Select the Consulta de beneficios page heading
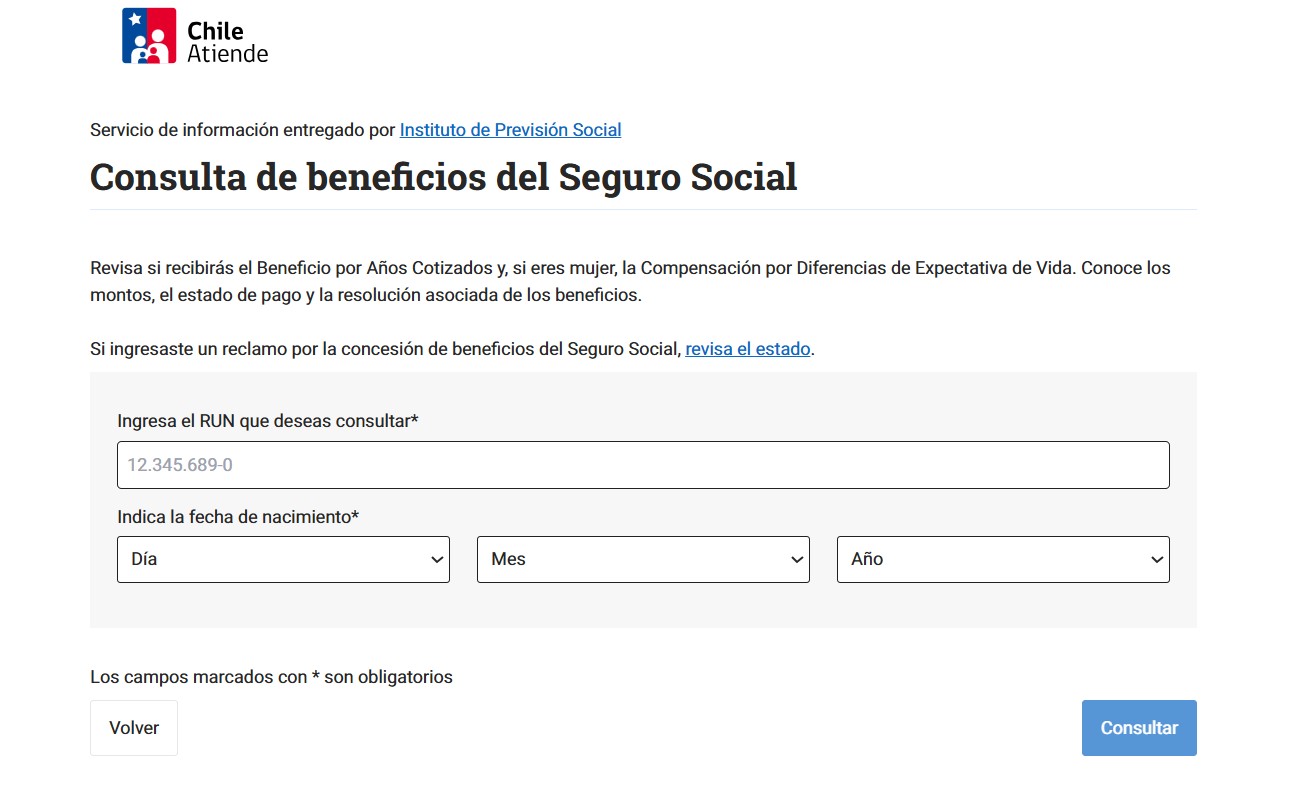1295x795 pixels. tap(443, 177)
